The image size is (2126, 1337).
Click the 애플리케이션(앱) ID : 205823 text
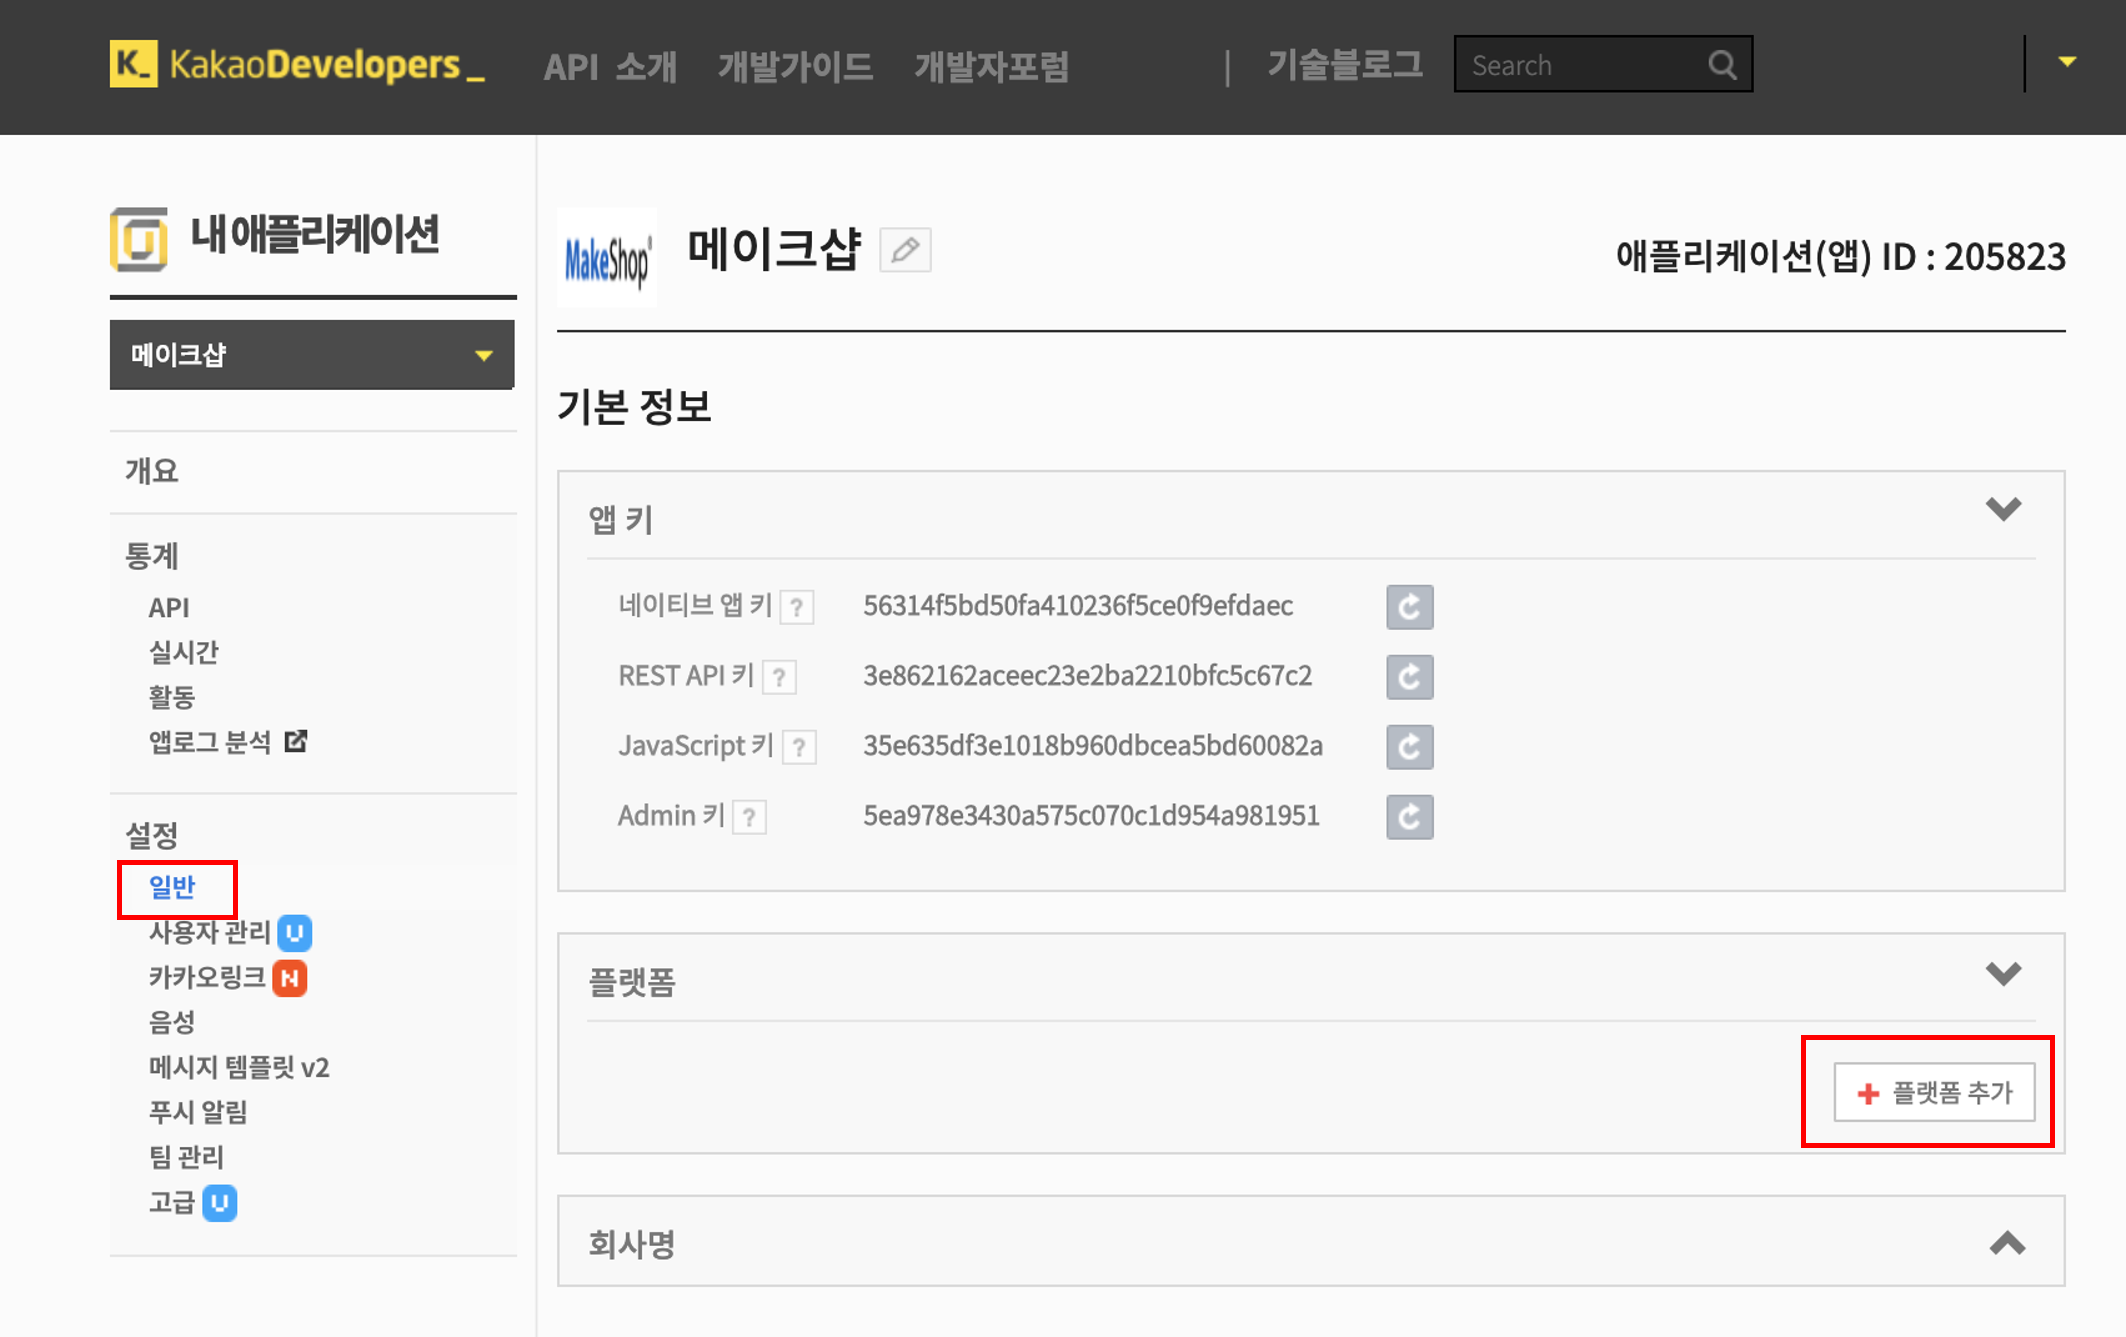tap(1840, 257)
